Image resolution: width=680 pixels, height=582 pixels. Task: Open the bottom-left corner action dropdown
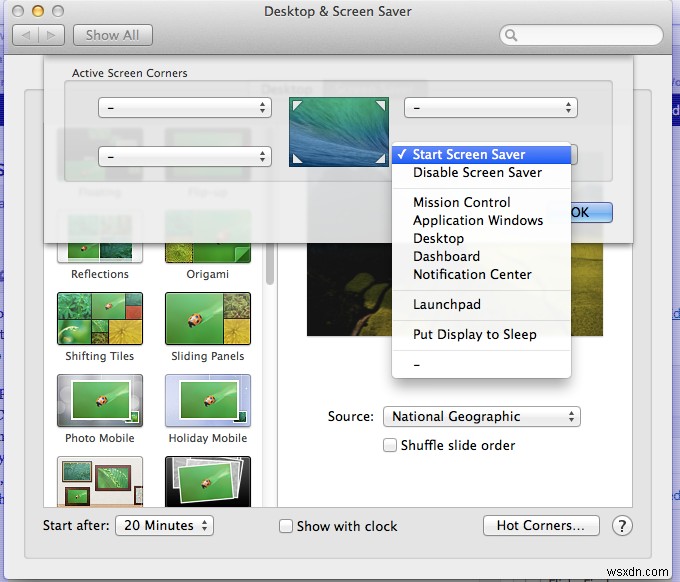pos(185,157)
